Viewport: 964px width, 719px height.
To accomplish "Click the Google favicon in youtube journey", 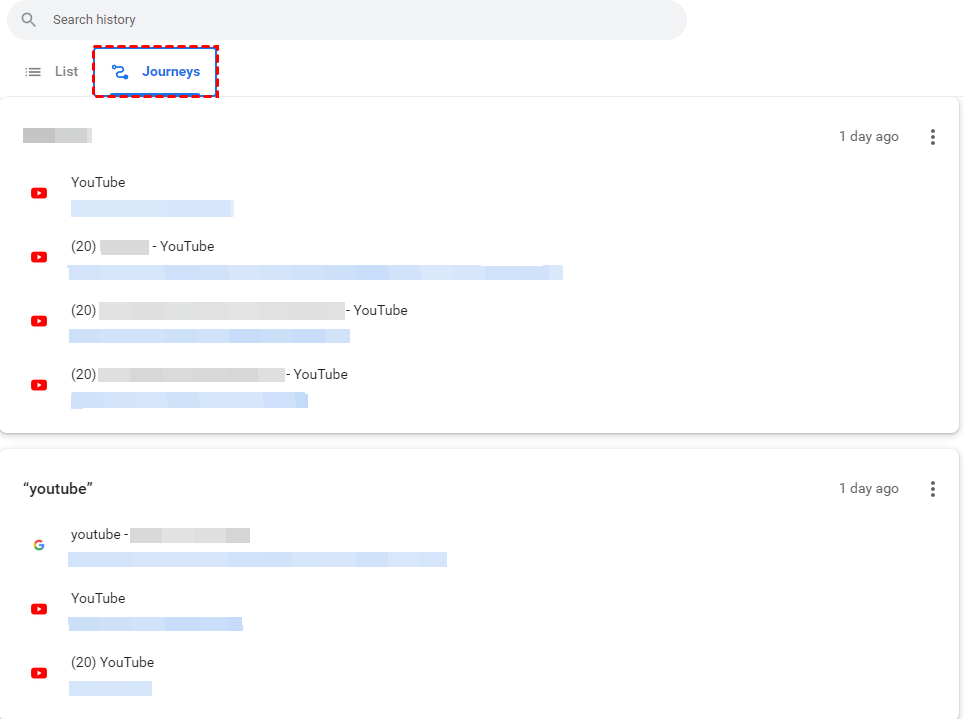I will coord(39,545).
